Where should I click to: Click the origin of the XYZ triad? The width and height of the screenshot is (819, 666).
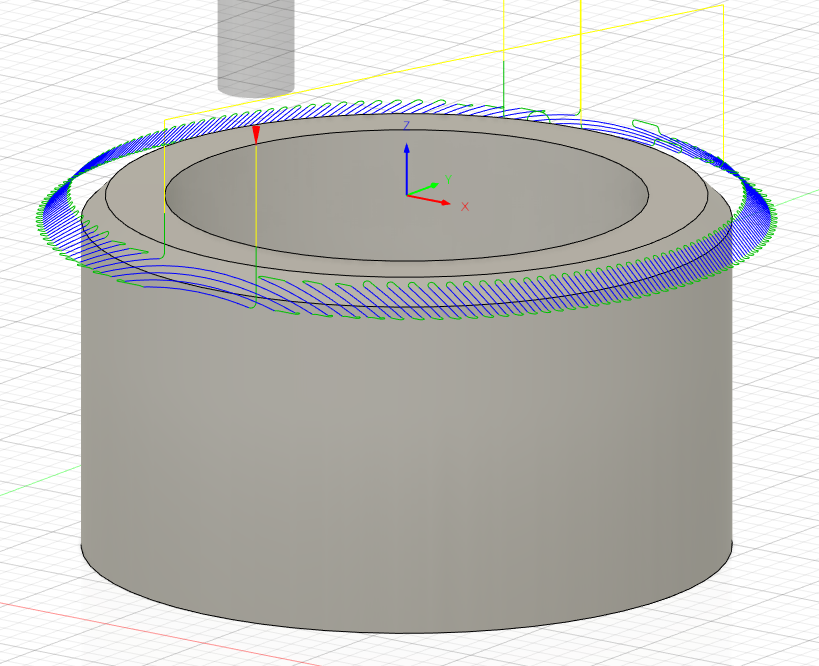point(407,195)
